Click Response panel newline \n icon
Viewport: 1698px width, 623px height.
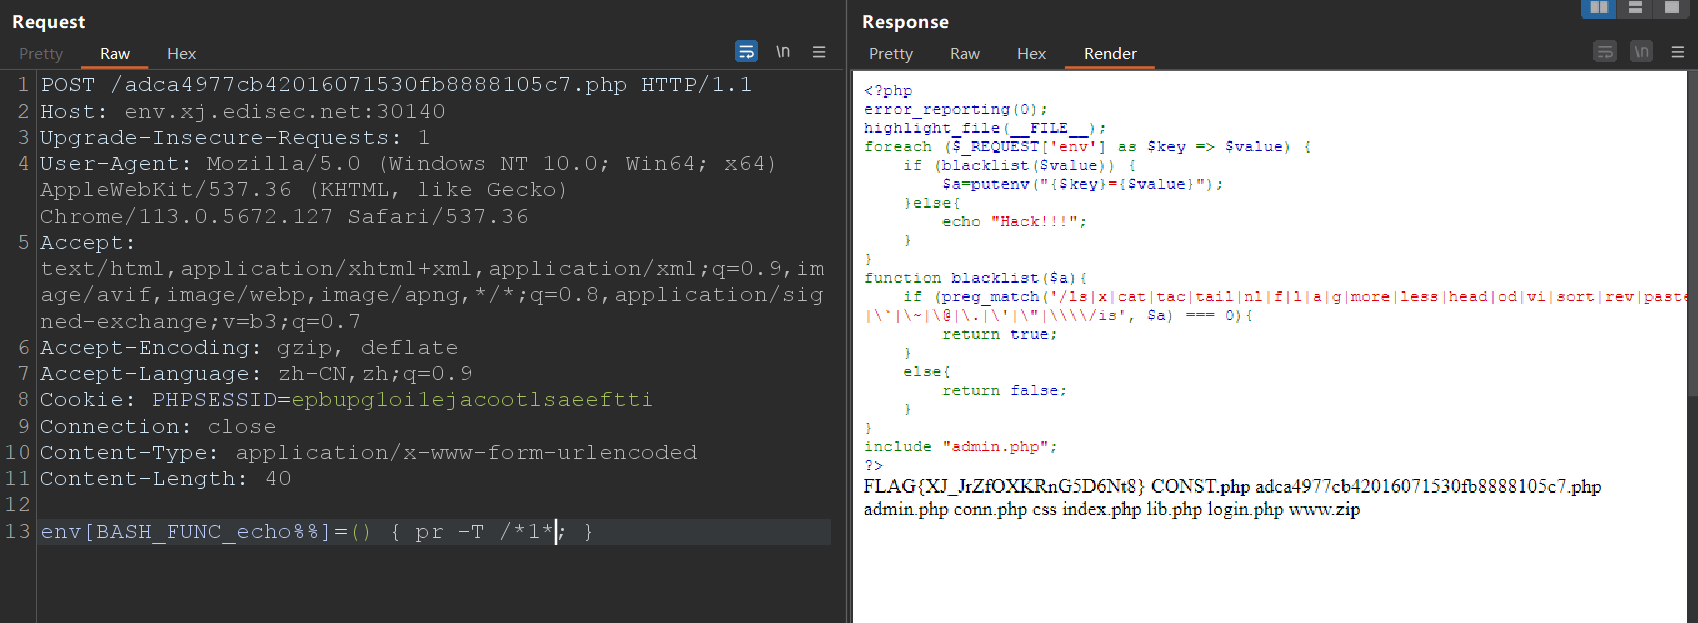[1641, 52]
